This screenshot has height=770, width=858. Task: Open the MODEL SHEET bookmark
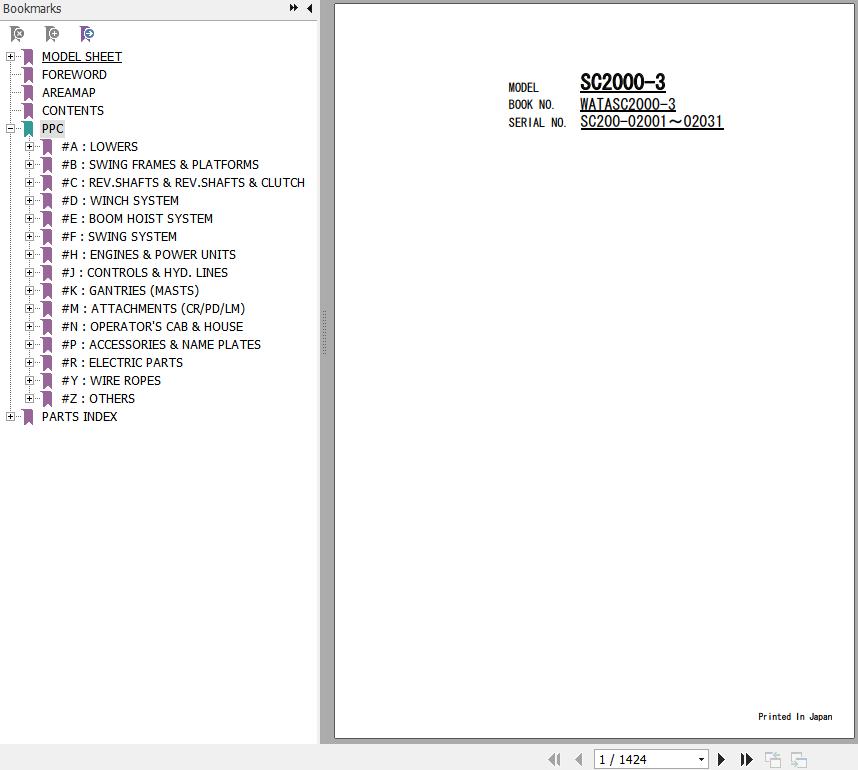tap(82, 57)
